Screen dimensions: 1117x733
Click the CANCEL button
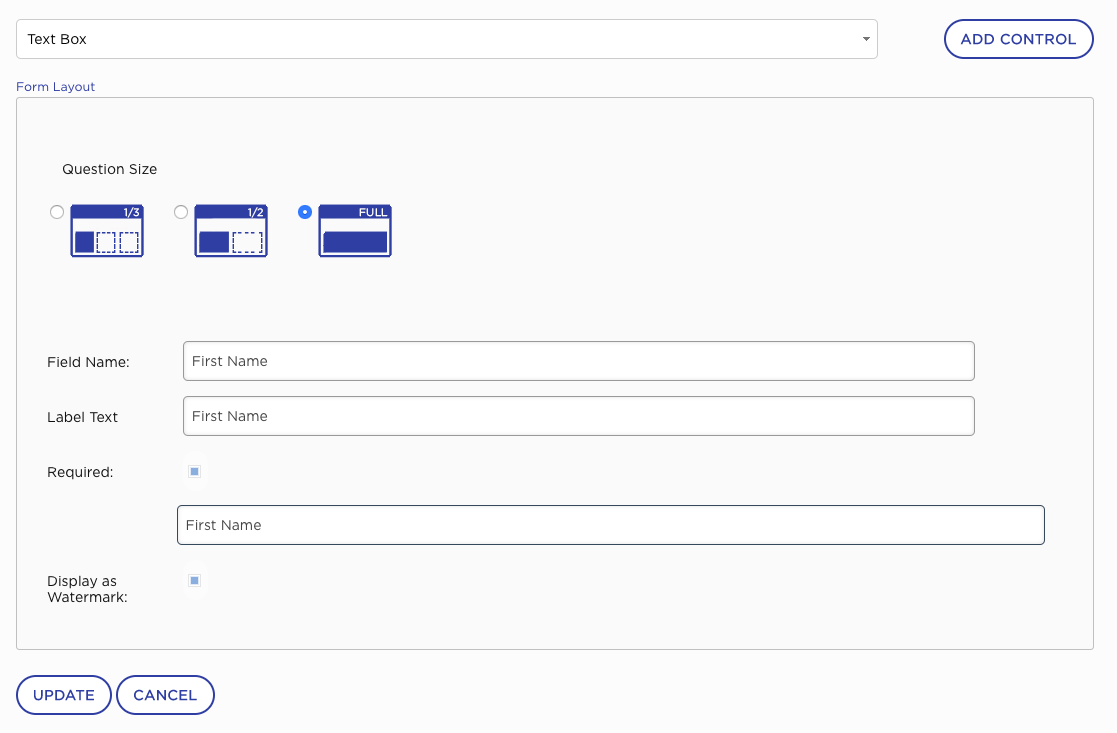(165, 695)
